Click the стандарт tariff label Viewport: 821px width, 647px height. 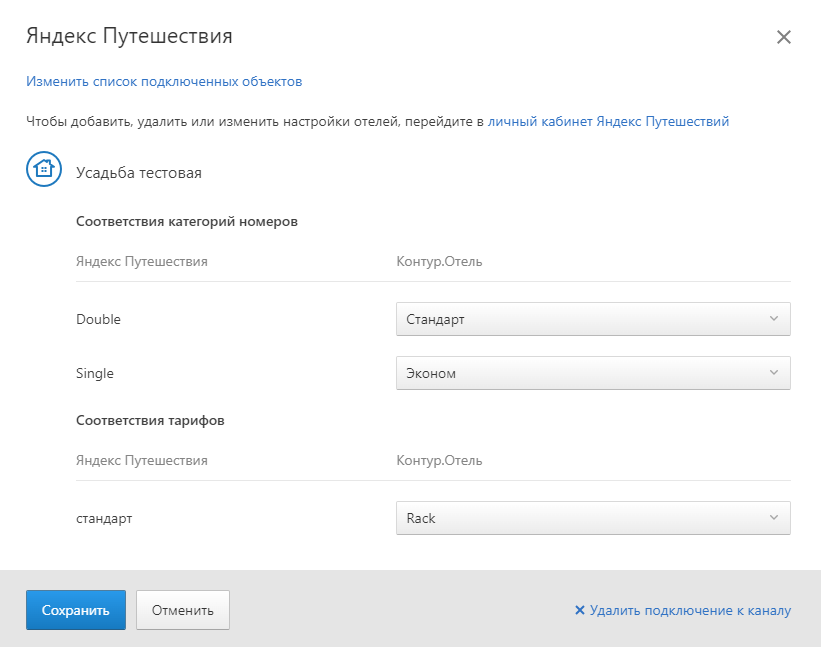click(x=104, y=519)
